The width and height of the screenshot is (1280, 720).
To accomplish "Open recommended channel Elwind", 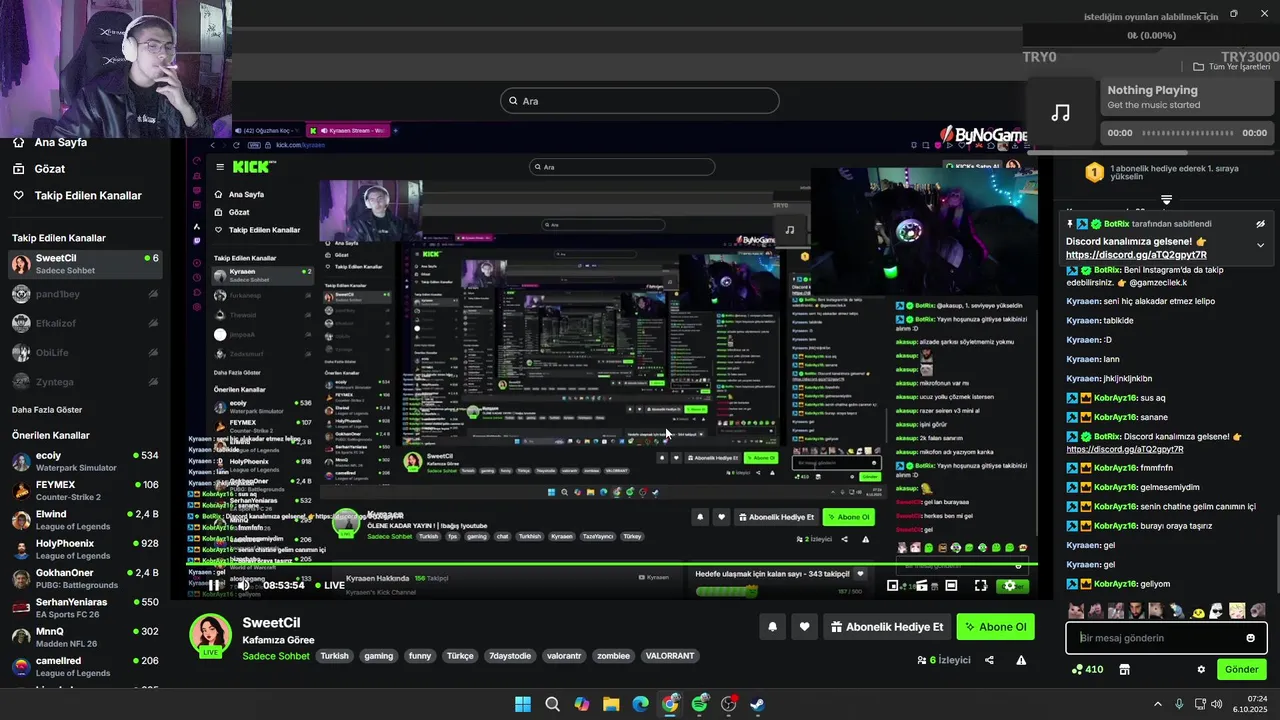I will 84,520.
